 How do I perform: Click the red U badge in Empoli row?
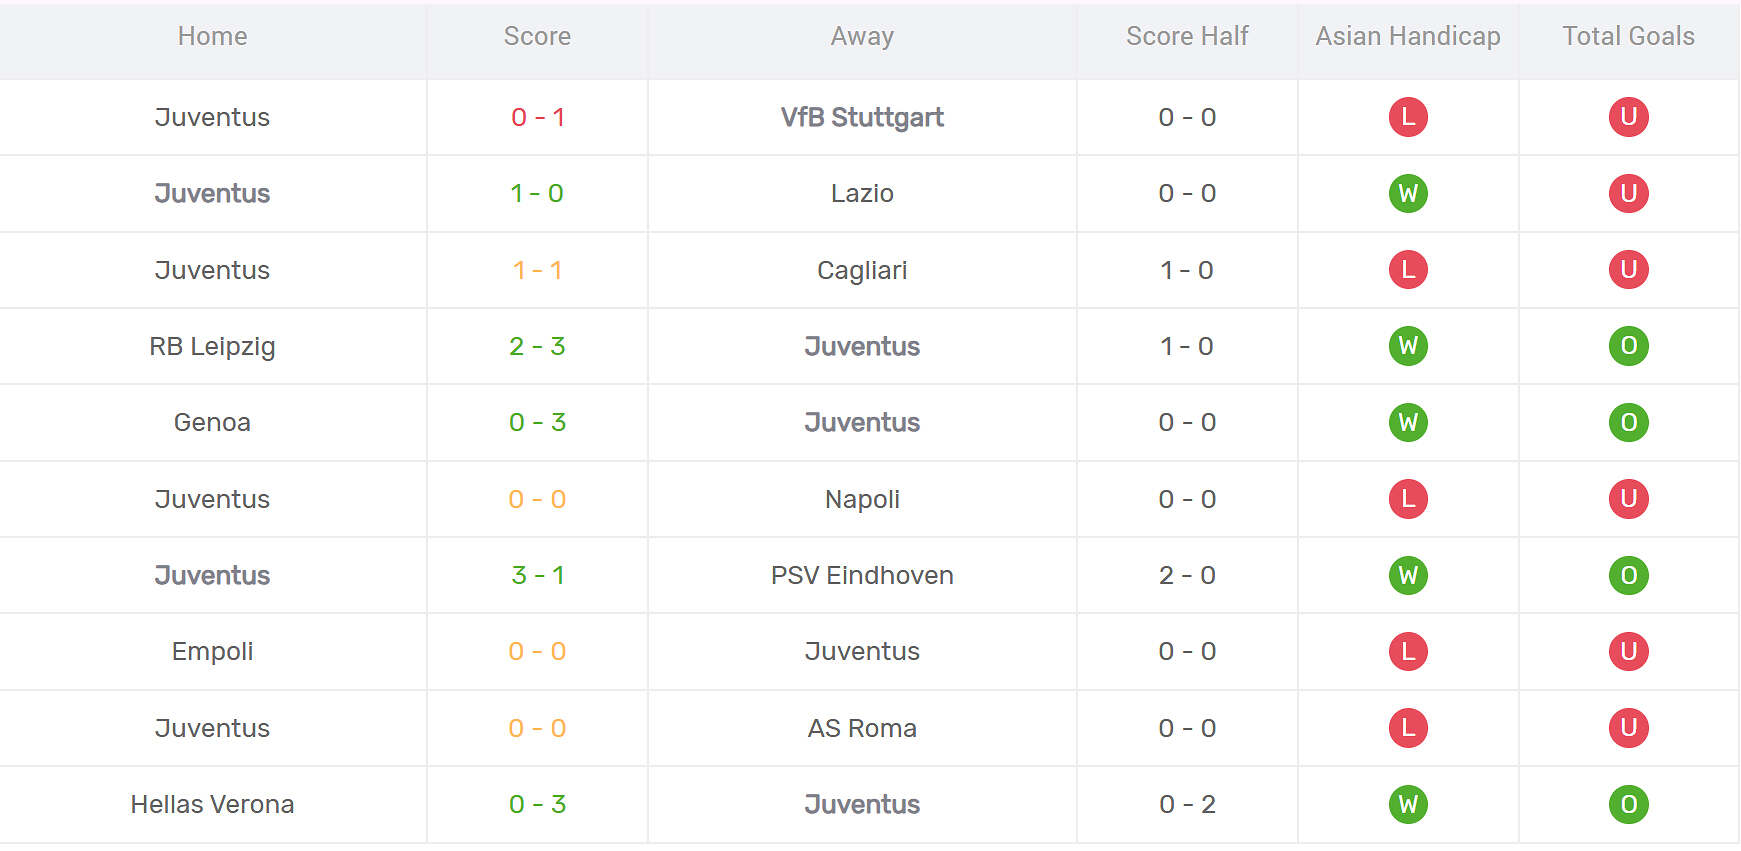point(1628,651)
